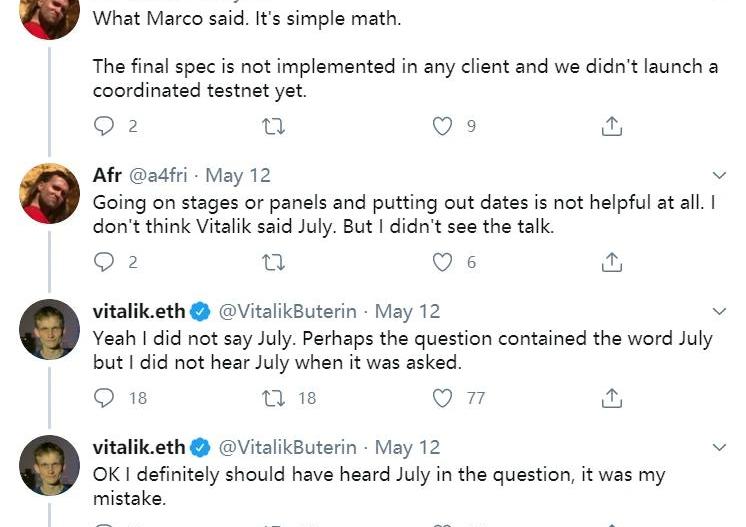Share Afr's May 12 tweet

click(x=612, y=262)
